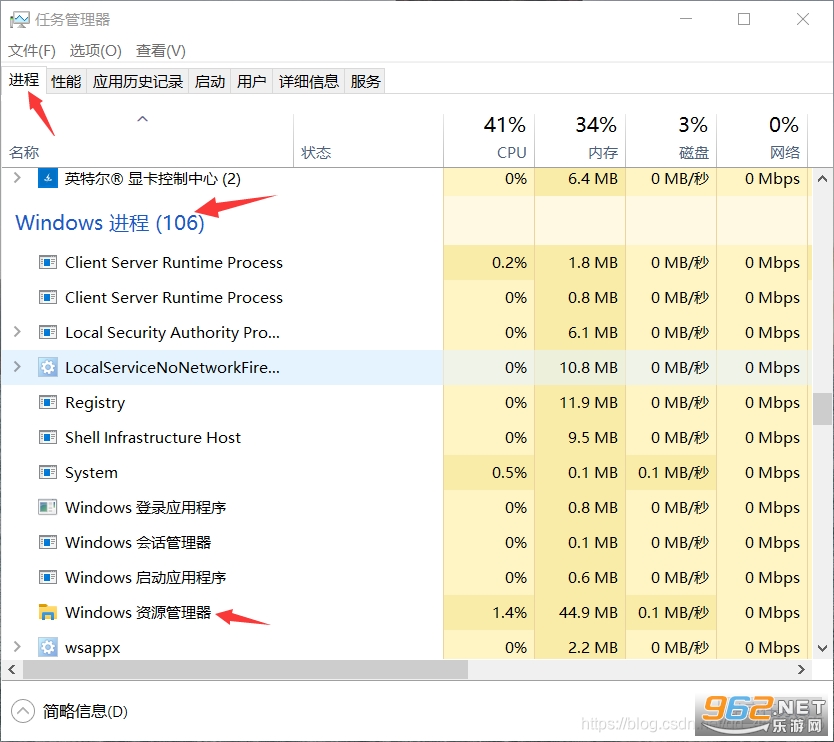
Task: Click the Local Security Authority Process icon
Action: pyautogui.click(x=48, y=332)
